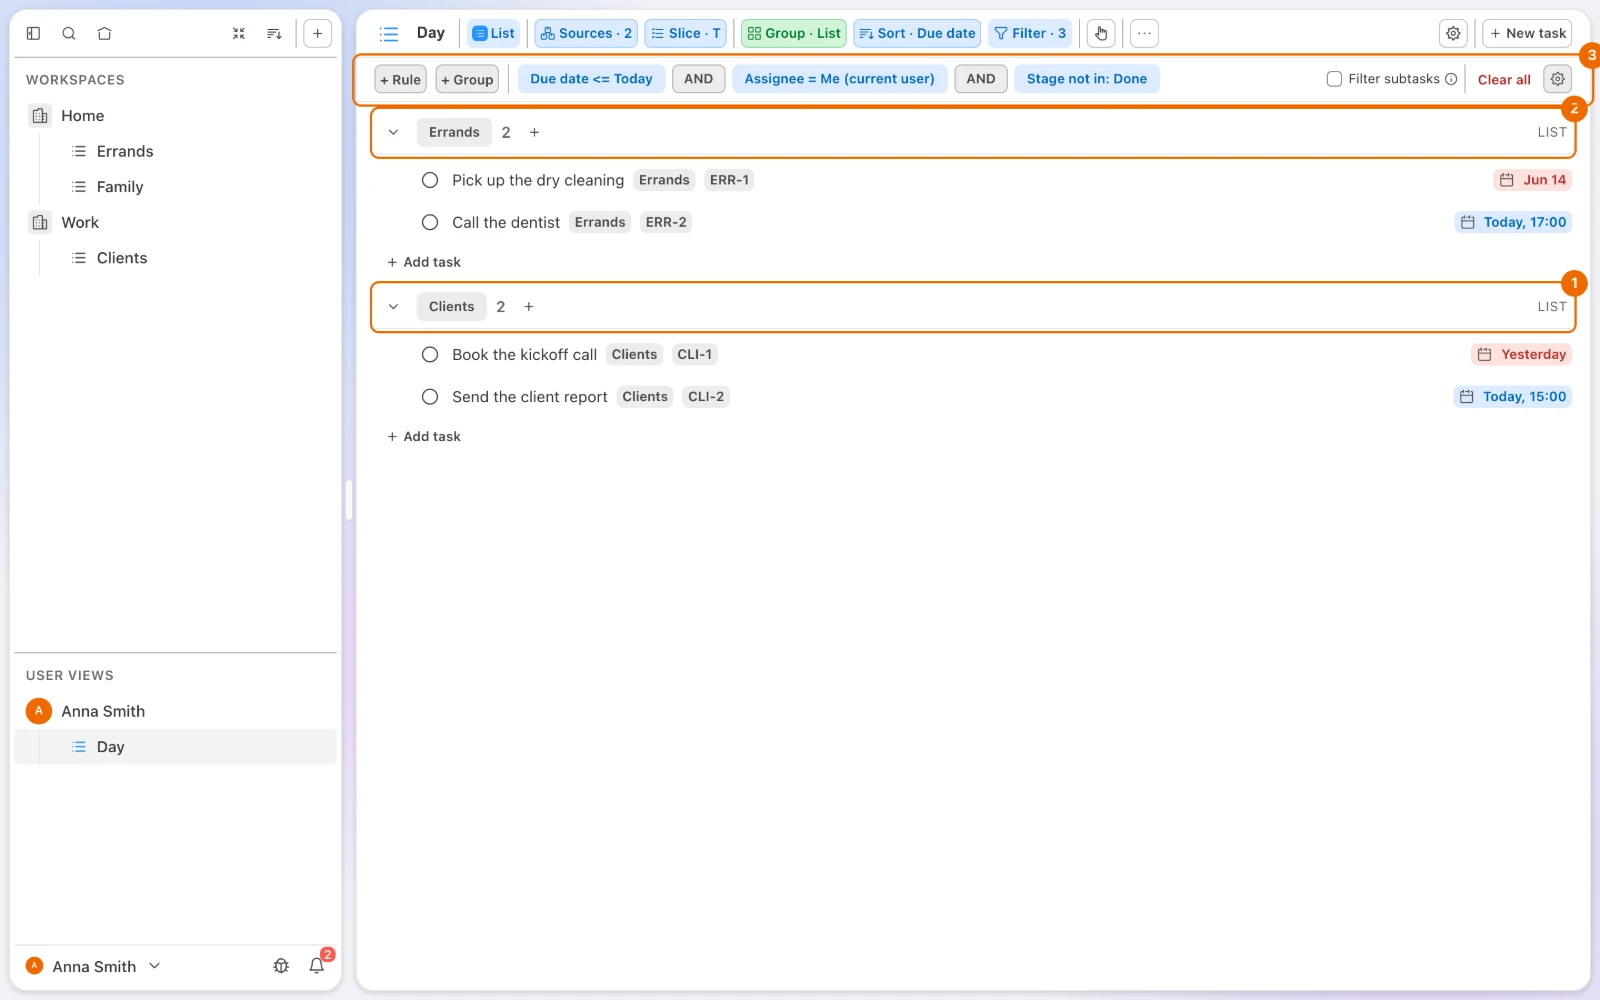This screenshot has height=1000, width=1600.
Task: Collapse all sidebar items icon
Action: click(x=239, y=33)
